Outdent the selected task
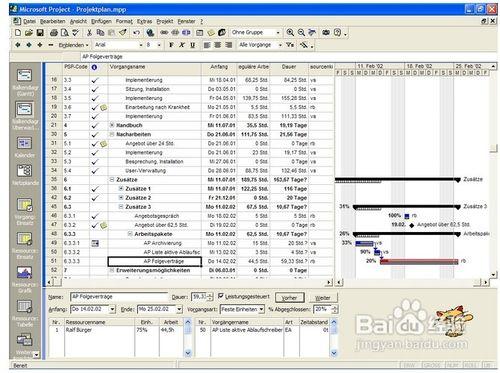Image resolution: width=500 pixels, height=373 pixels. pyautogui.click(x=18, y=45)
